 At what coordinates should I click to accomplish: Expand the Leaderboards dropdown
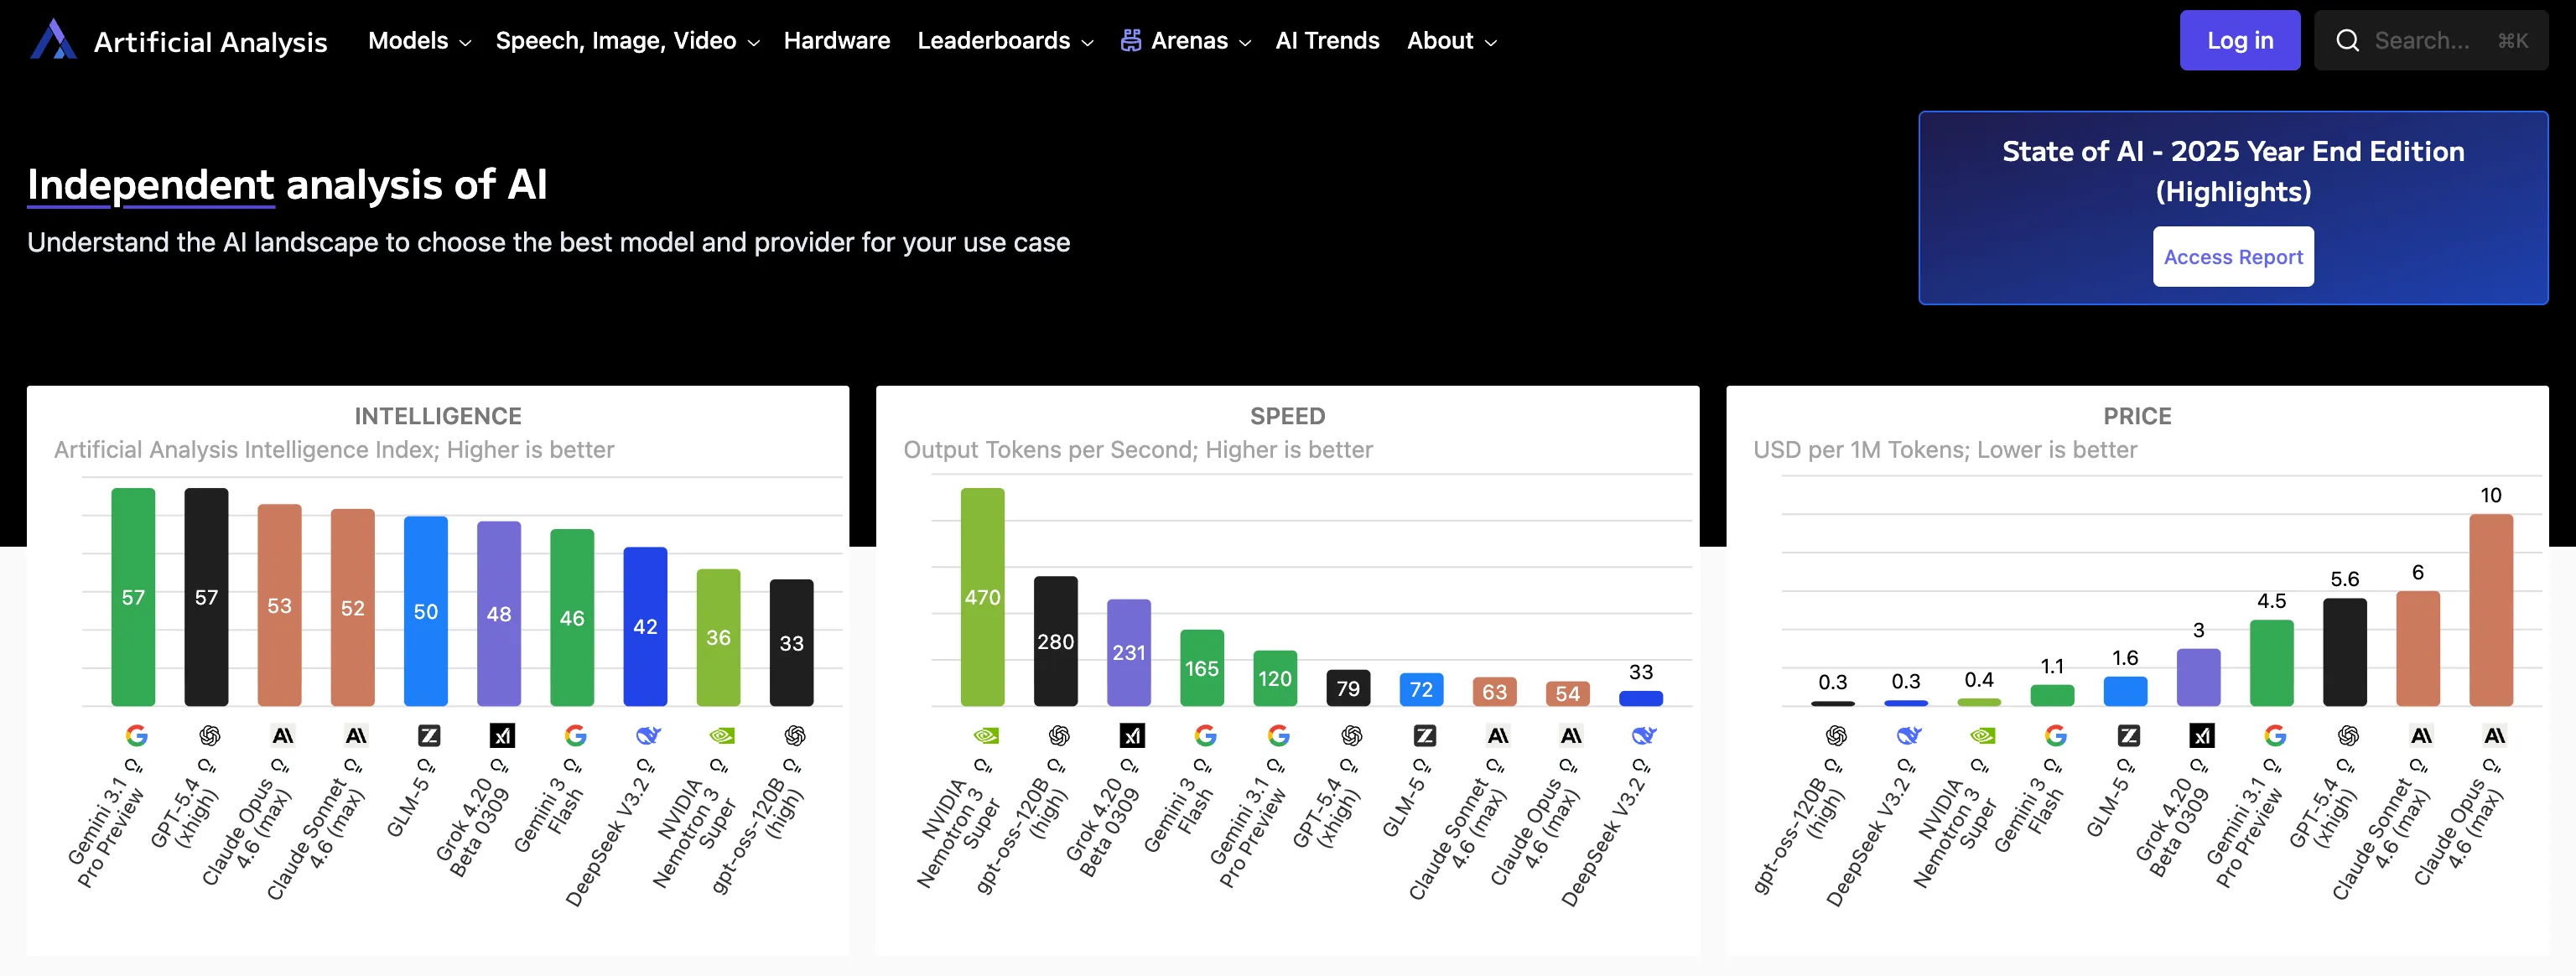pos(1004,41)
